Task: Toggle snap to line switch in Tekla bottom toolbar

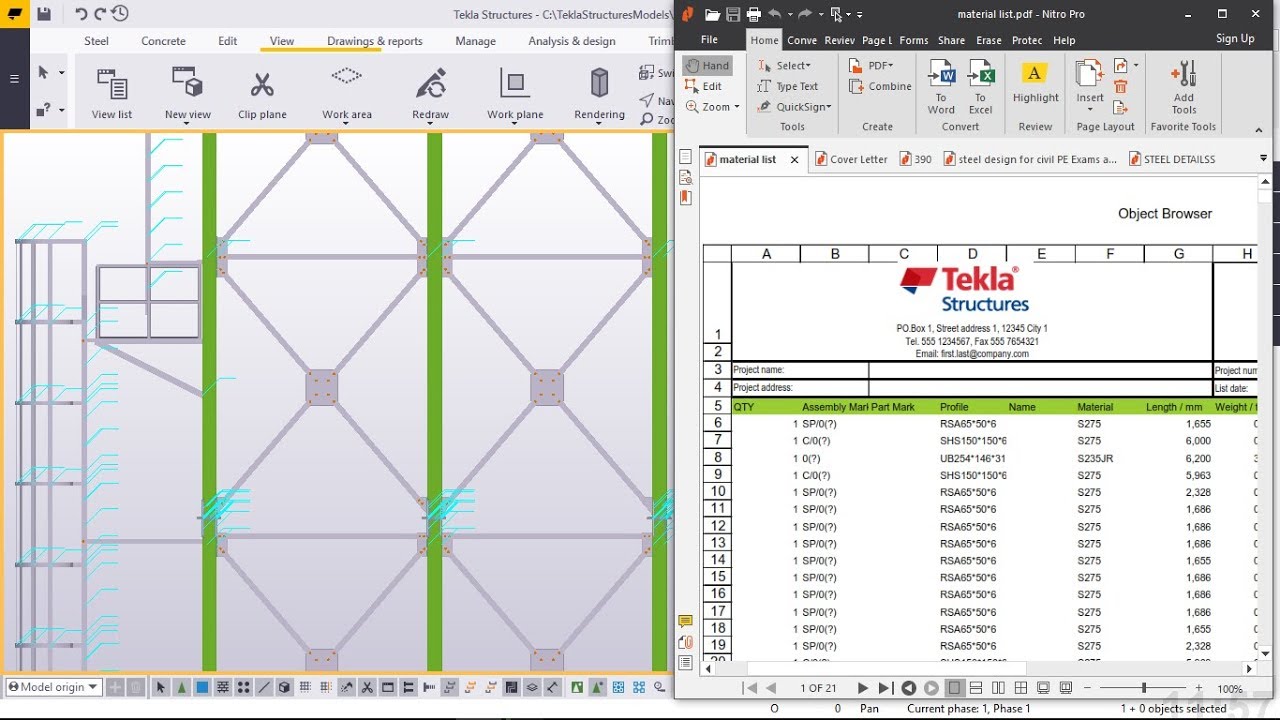Action: coord(264,687)
